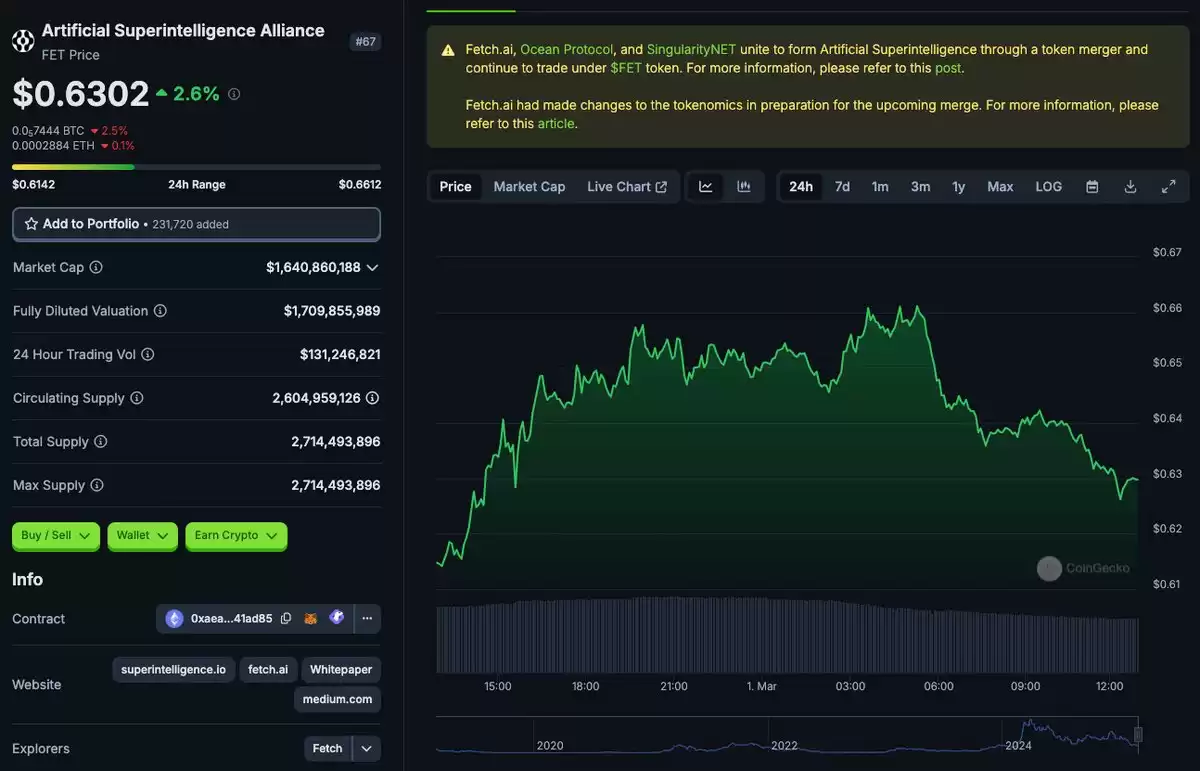Open Market Cap info tooltip icon
This screenshot has width=1200, height=771.
96,267
